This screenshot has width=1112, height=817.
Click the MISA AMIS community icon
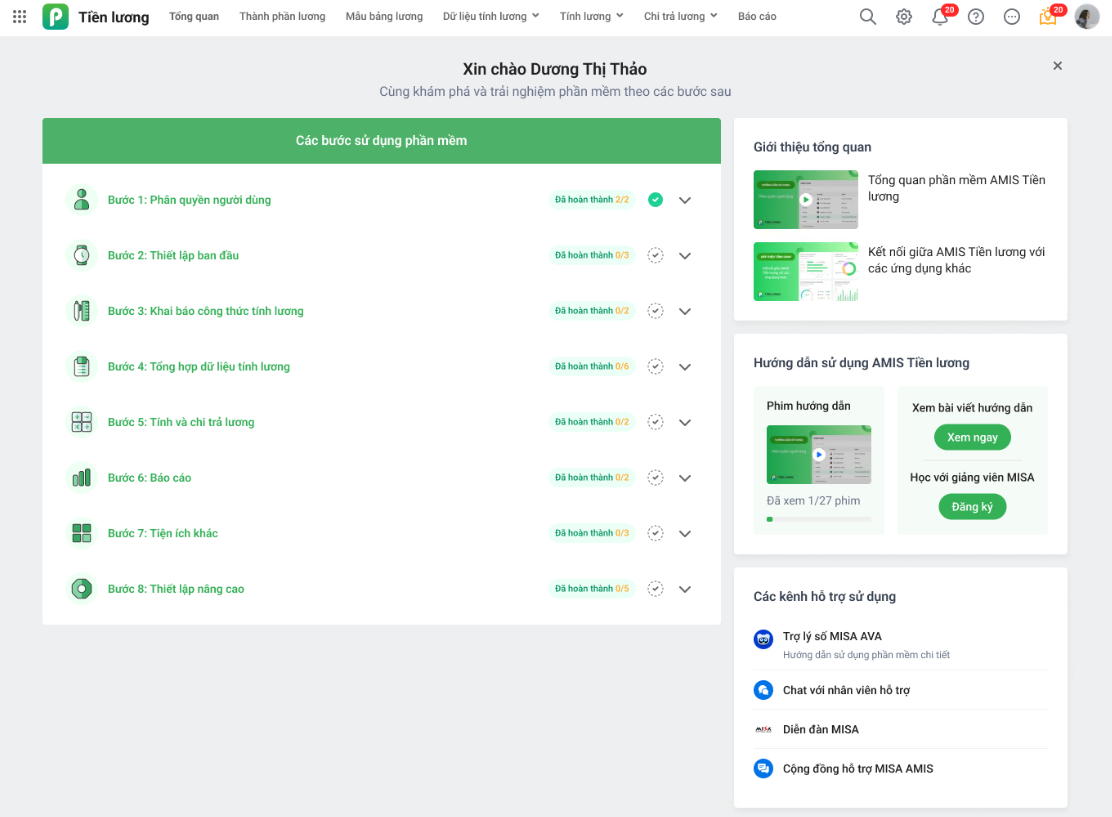coord(763,769)
